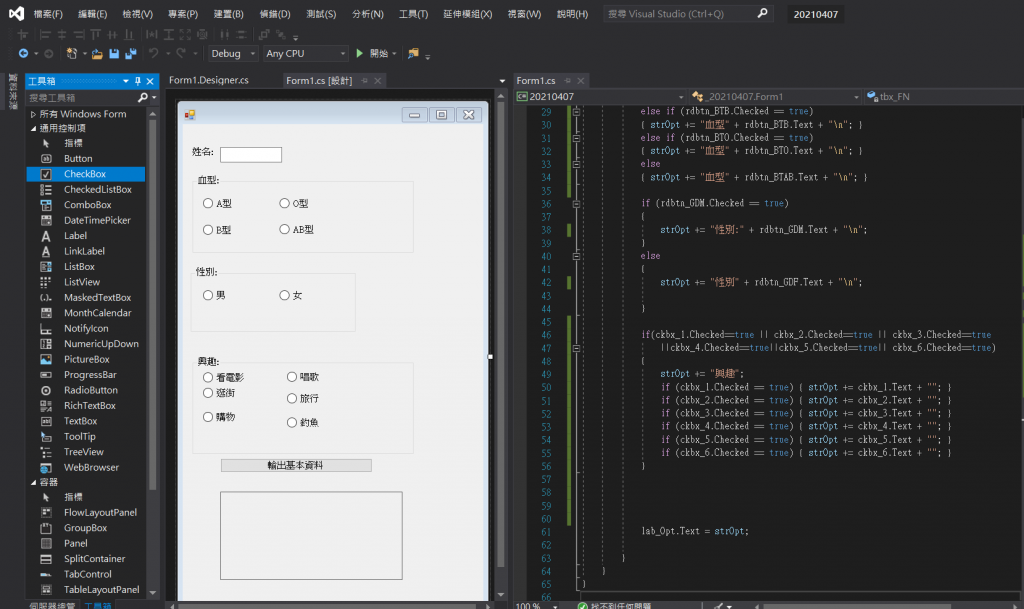Select the TreeView control in toolbox
Viewport: 1024px width, 609px height.
point(83,452)
